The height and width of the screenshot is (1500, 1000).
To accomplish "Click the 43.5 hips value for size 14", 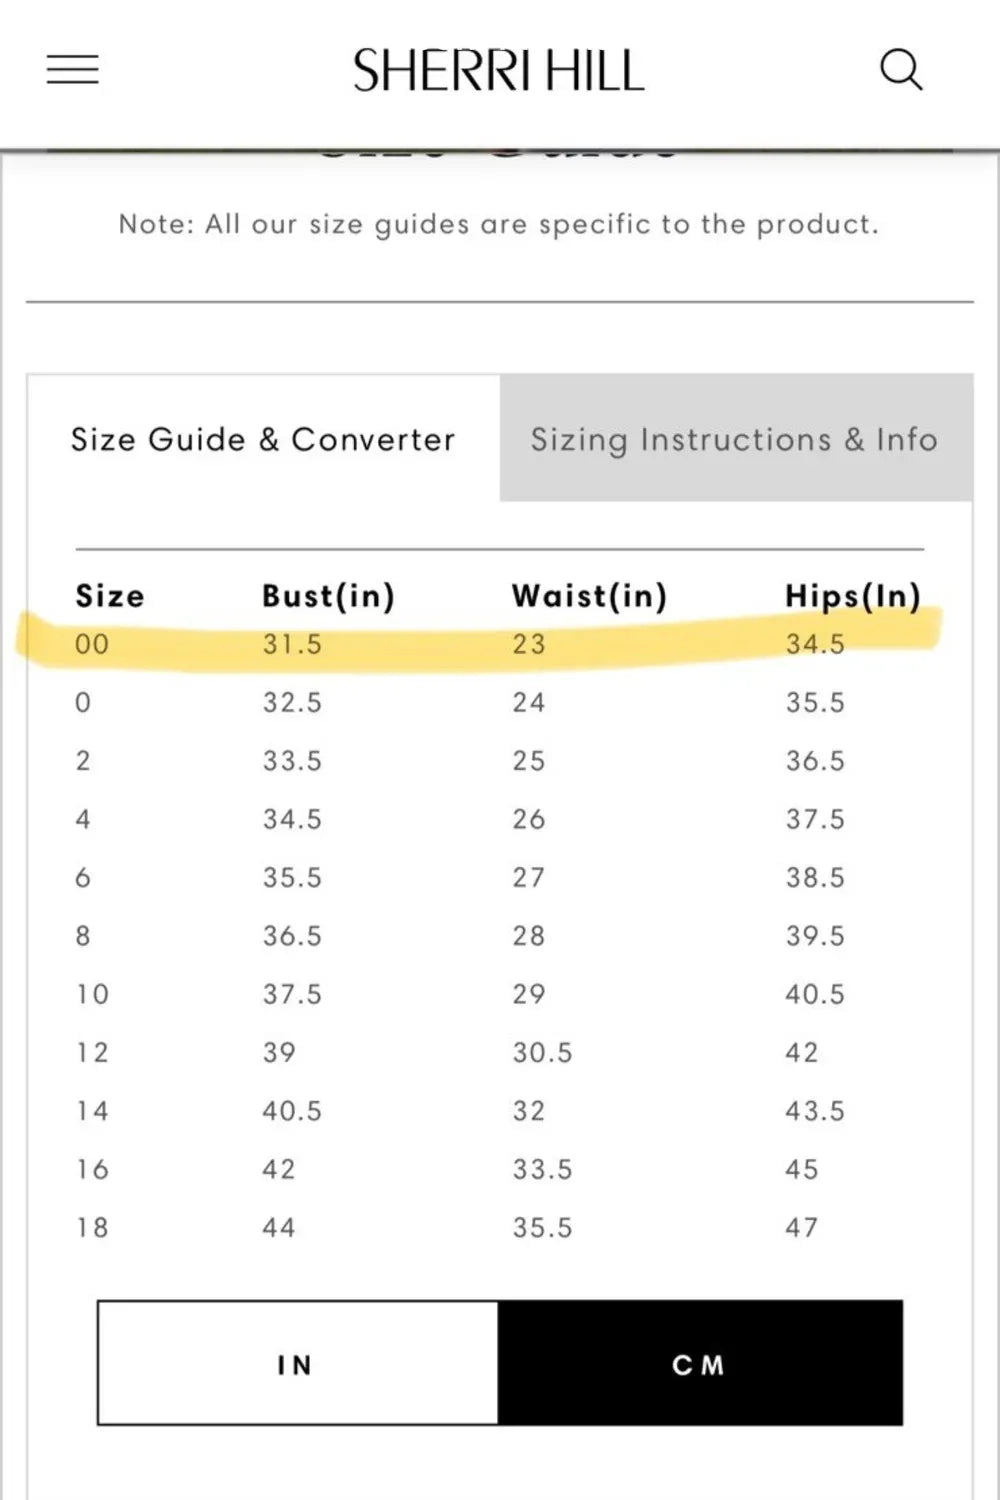I will point(814,1111).
